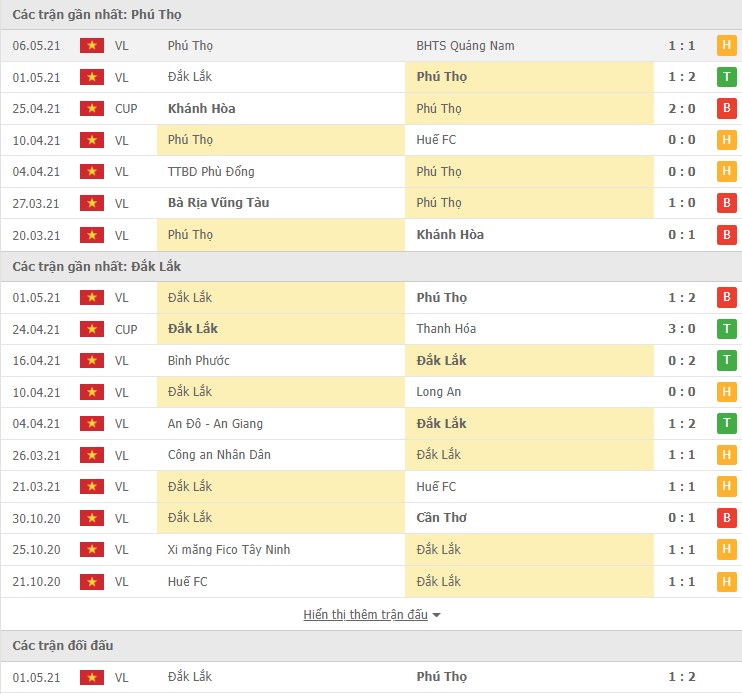Viewport: 742px width, 694px height.
Task: Click the red B badge on the 25.04.21 row
Action: [x=726, y=109]
